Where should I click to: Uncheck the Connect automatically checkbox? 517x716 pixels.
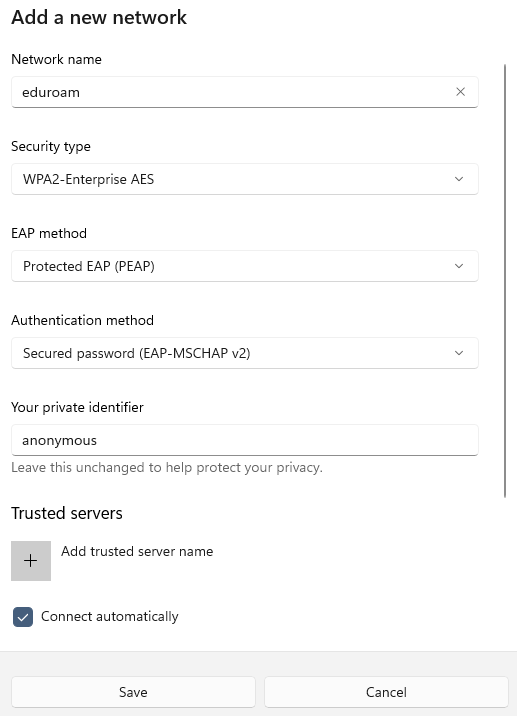pos(23,617)
